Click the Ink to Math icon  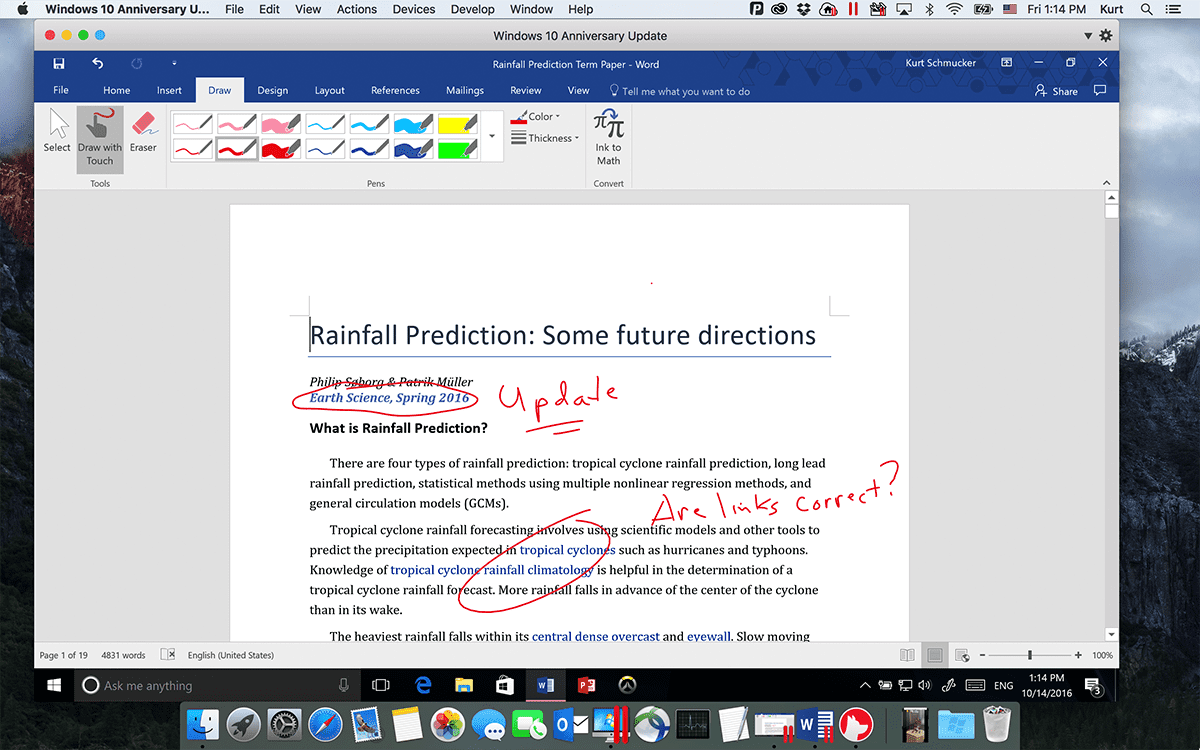click(x=608, y=136)
